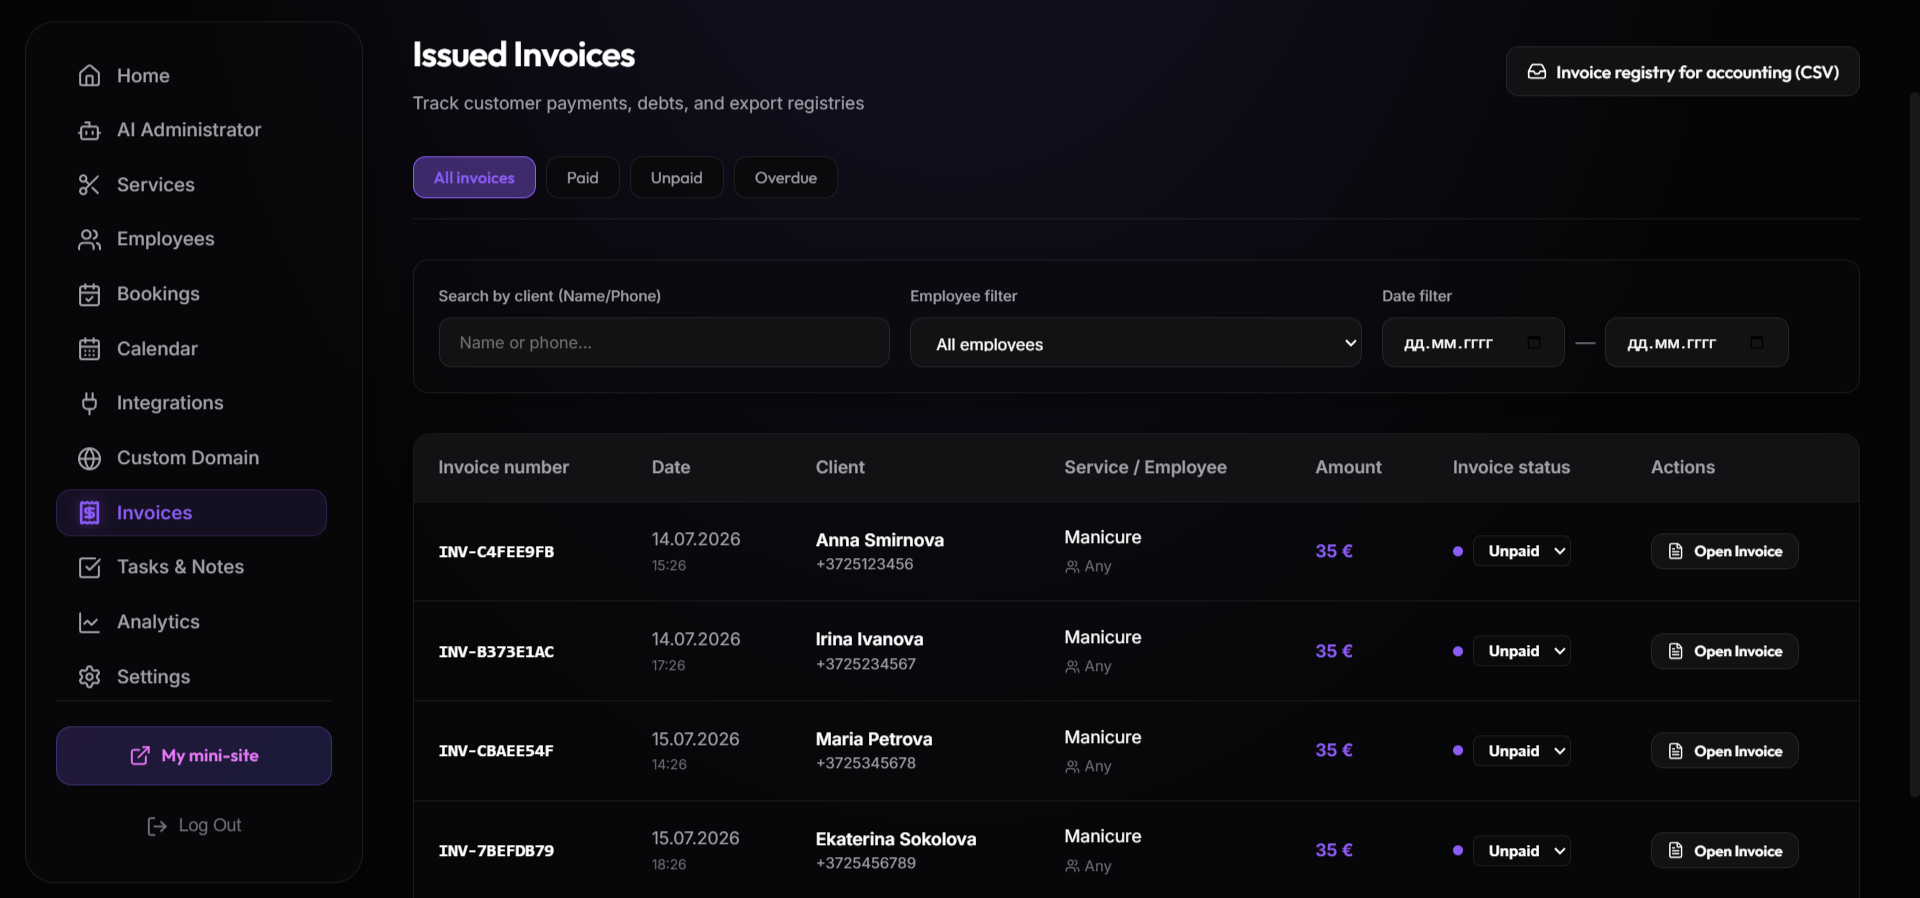This screenshot has width=1920, height=898.
Task: Open calendar picker icon of end date
Action: (x=1757, y=342)
